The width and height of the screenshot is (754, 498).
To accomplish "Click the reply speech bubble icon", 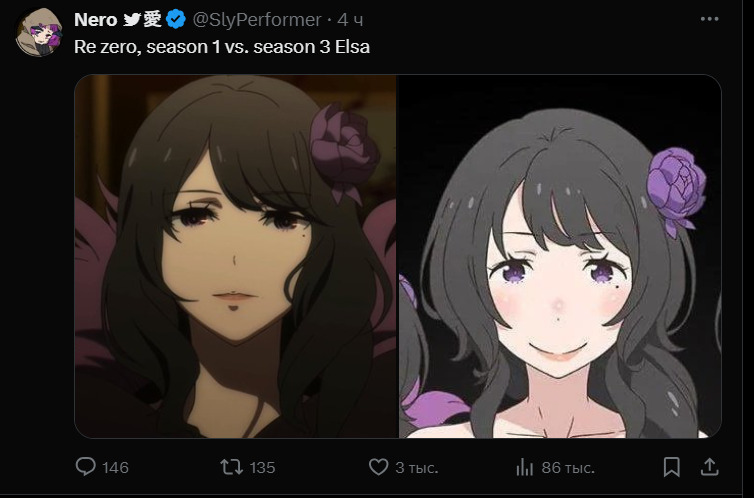I will tap(86, 467).
